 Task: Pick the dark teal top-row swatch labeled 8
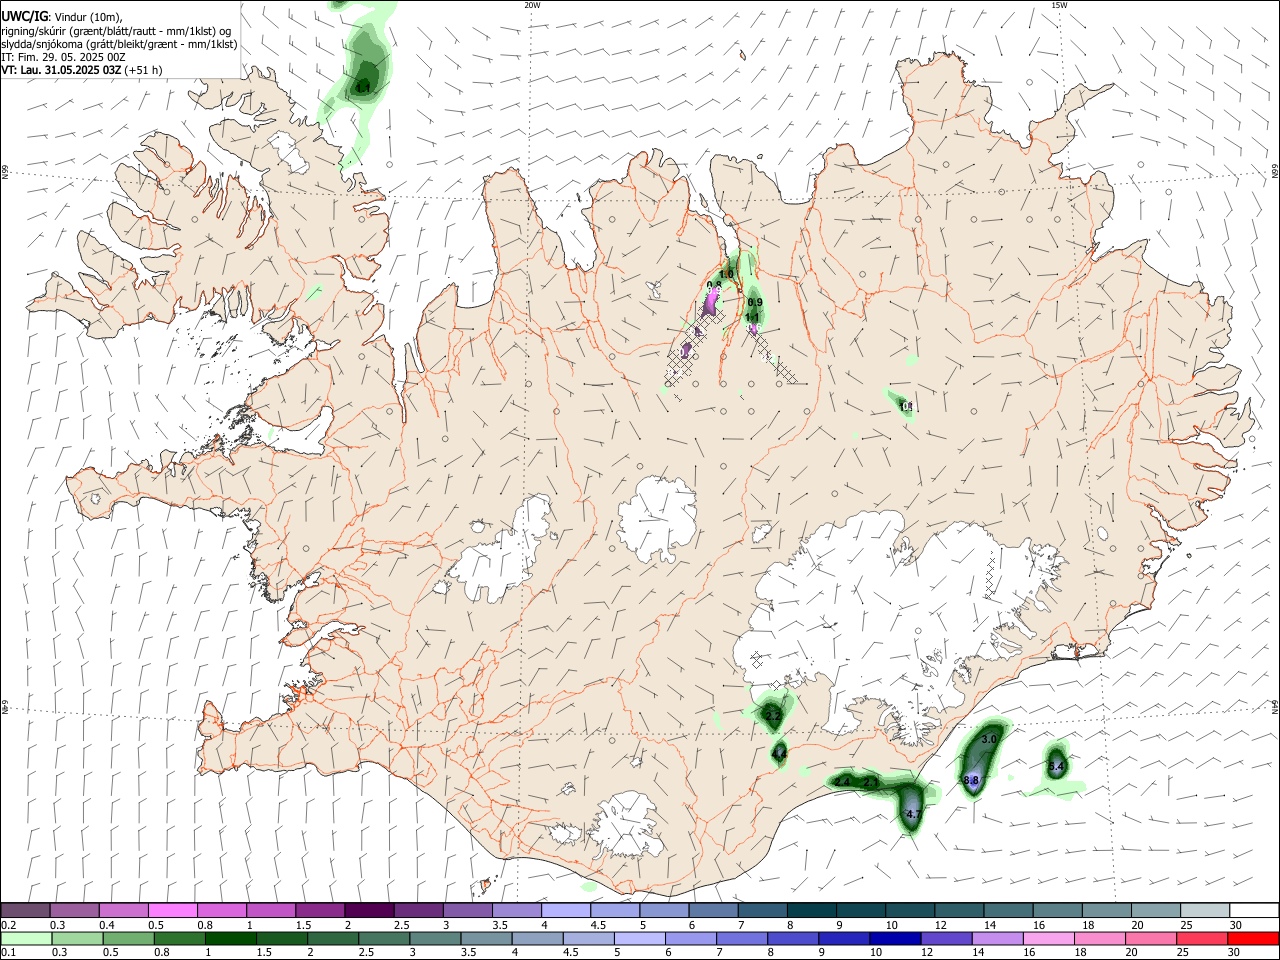click(x=812, y=911)
